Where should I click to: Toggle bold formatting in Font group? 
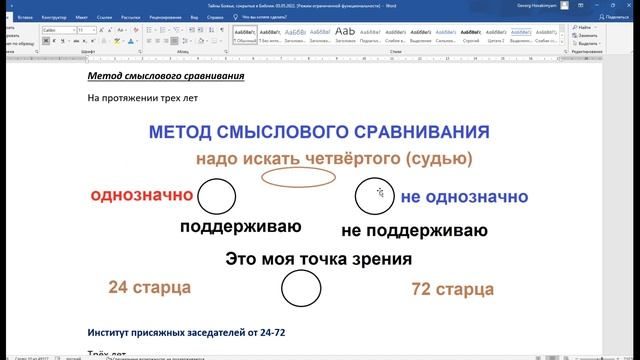[x=46, y=41]
